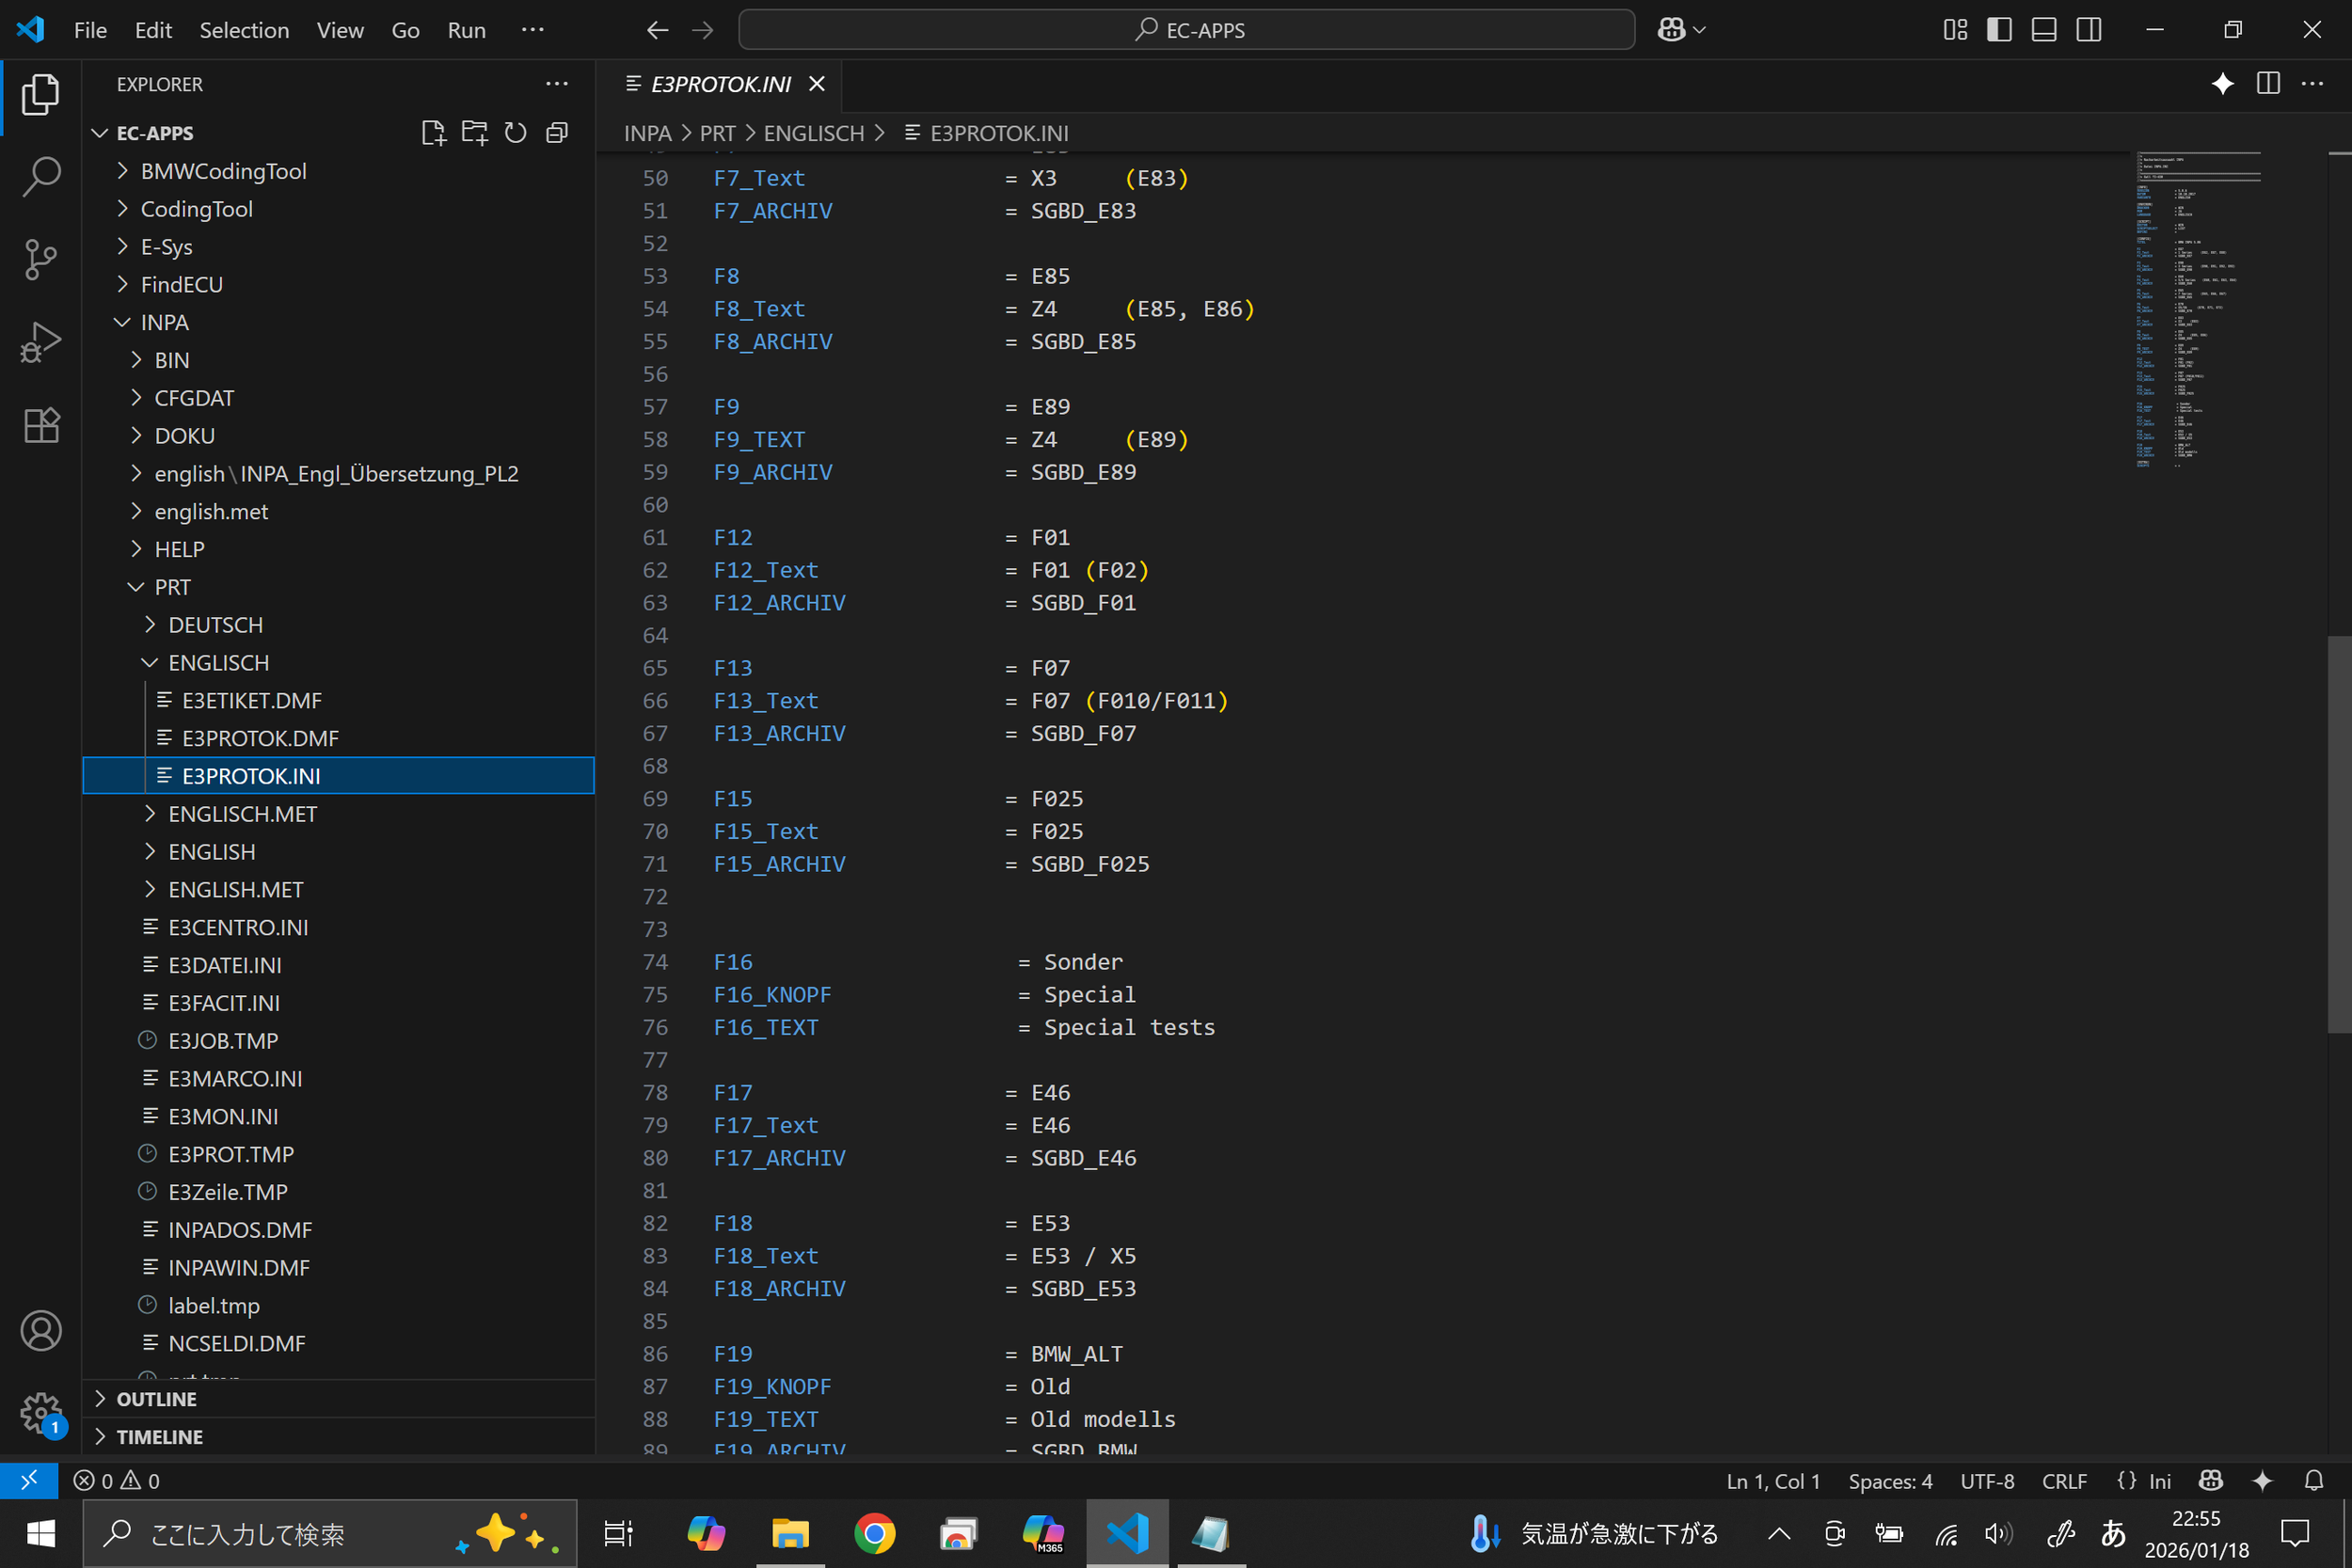The height and width of the screenshot is (1568, 2352).
Task: Collapse all folders in Explorer
Action: click(x=557, y=133)
